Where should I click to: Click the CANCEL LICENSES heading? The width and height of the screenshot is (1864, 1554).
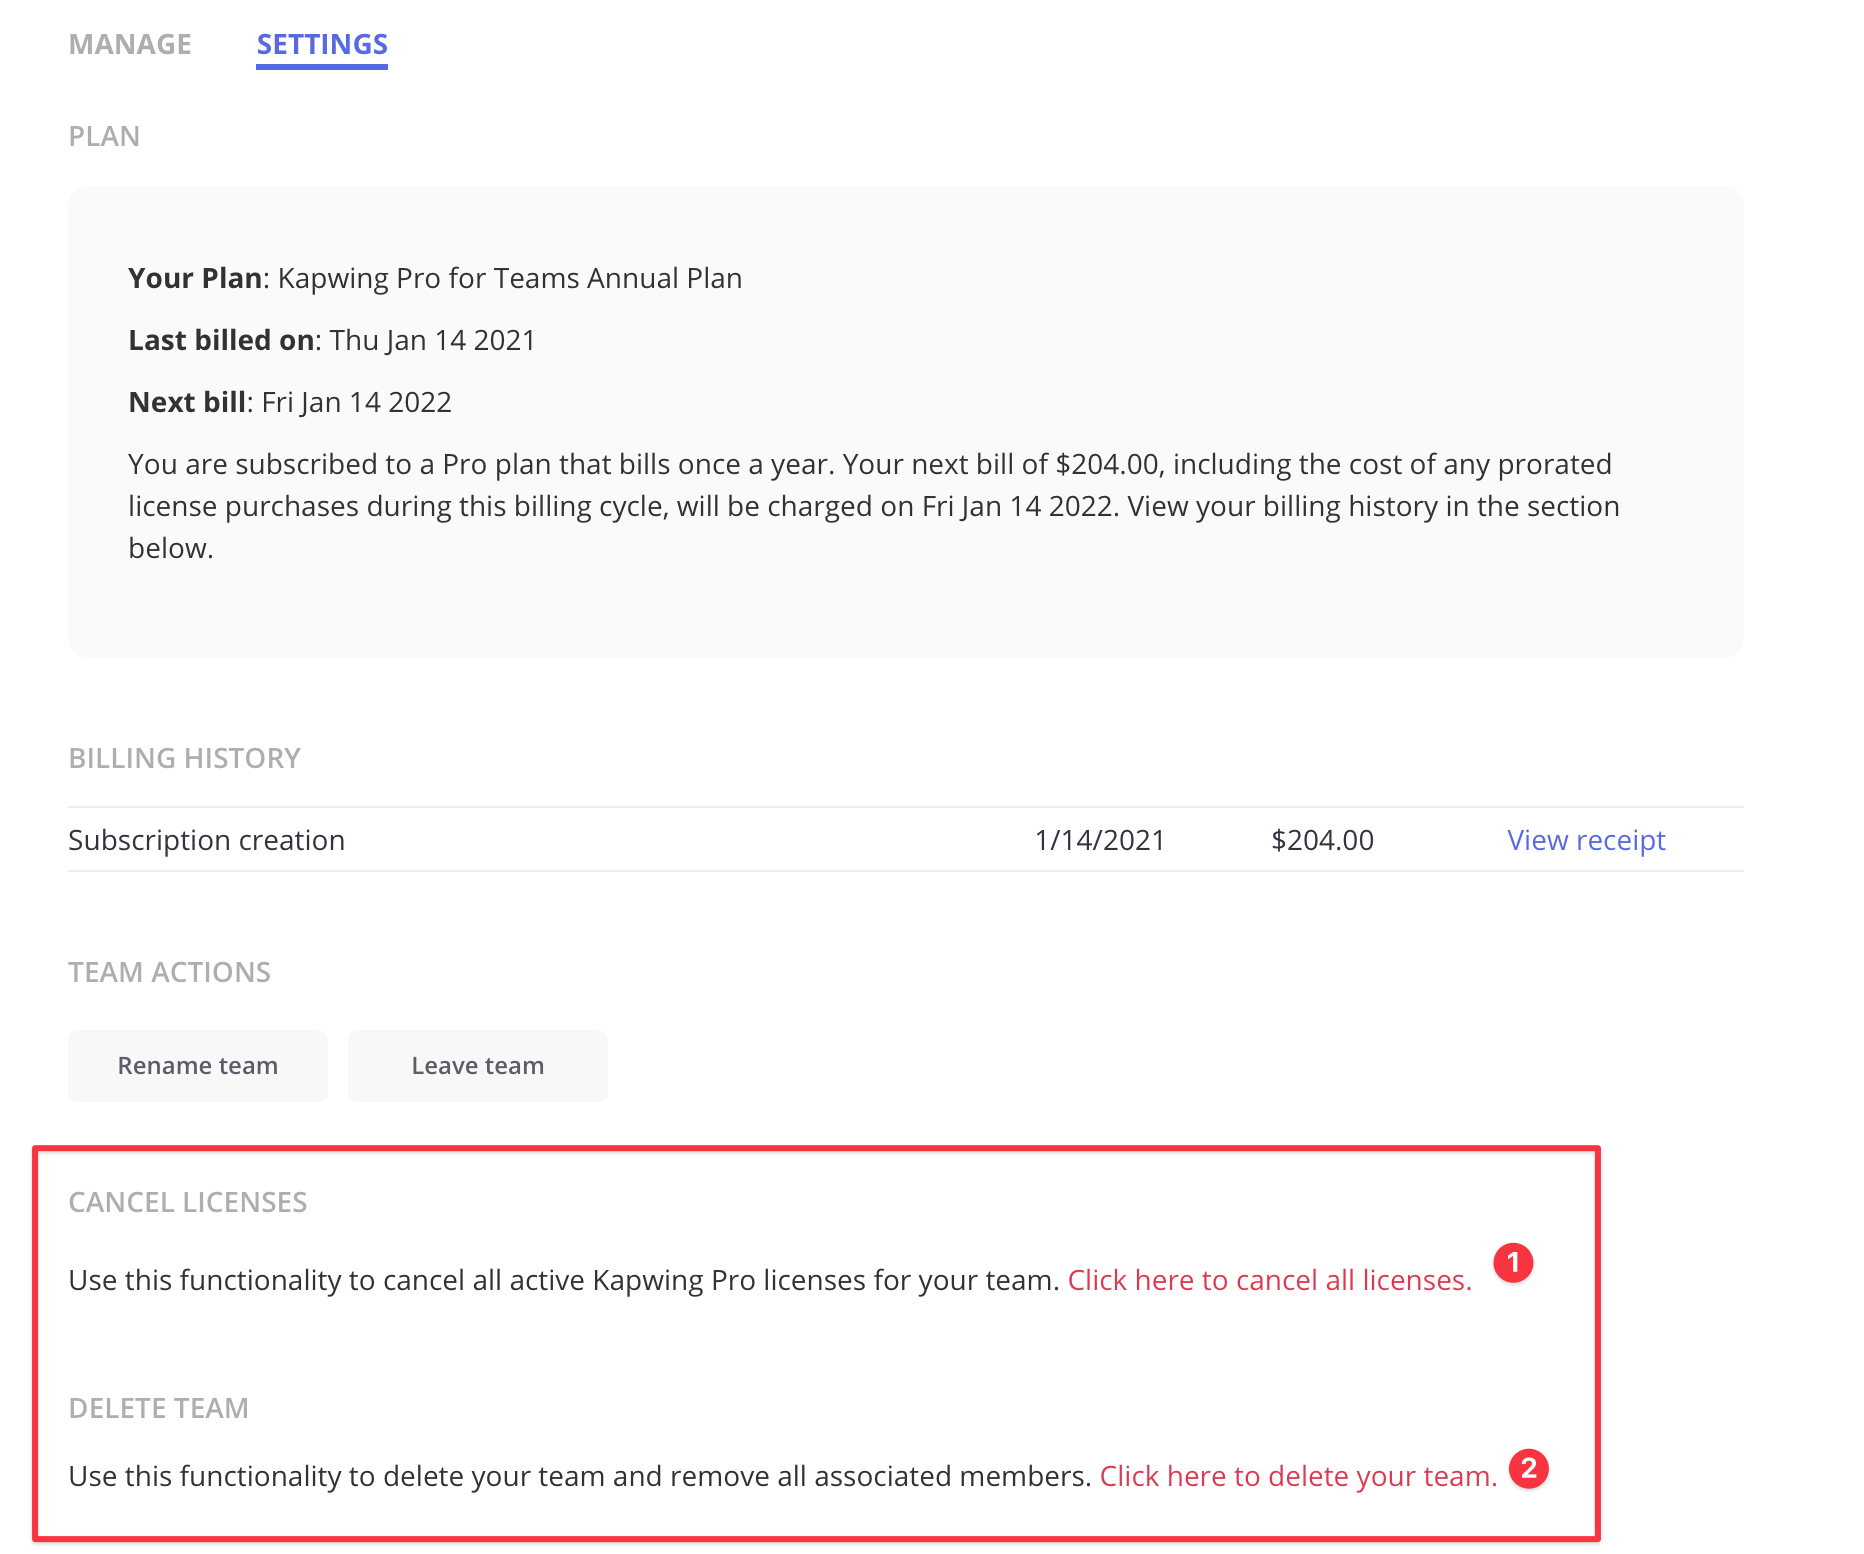[x=187, y=1202]
